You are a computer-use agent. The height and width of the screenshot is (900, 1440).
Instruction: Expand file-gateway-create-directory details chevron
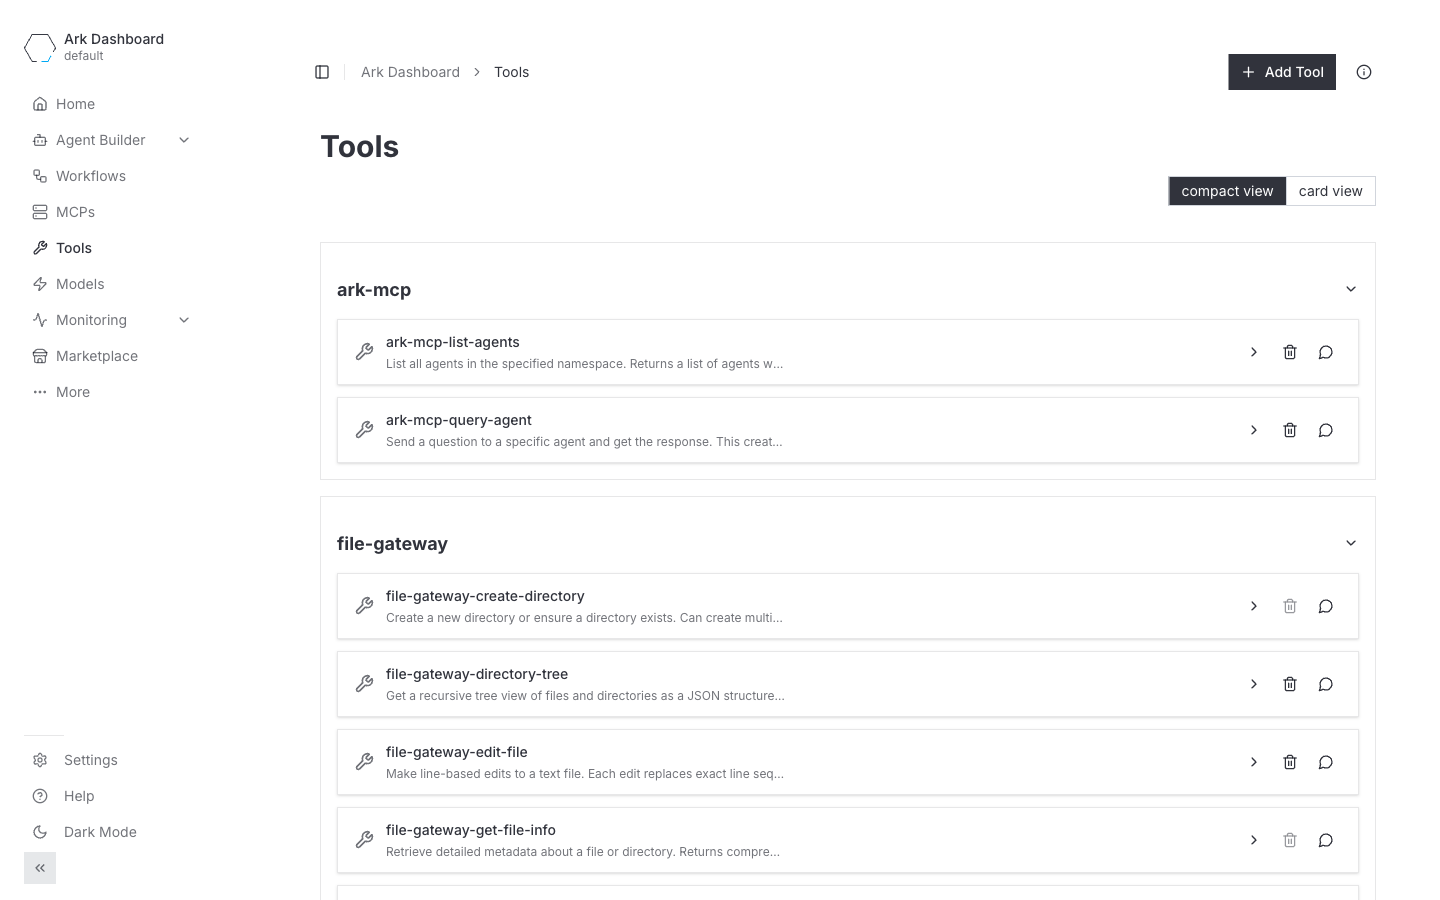tap(1254, 606)
